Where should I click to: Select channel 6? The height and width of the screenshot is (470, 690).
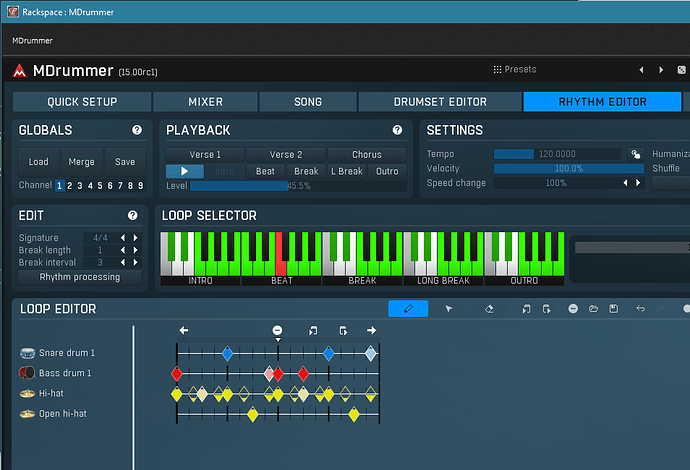tap(110, 185)
